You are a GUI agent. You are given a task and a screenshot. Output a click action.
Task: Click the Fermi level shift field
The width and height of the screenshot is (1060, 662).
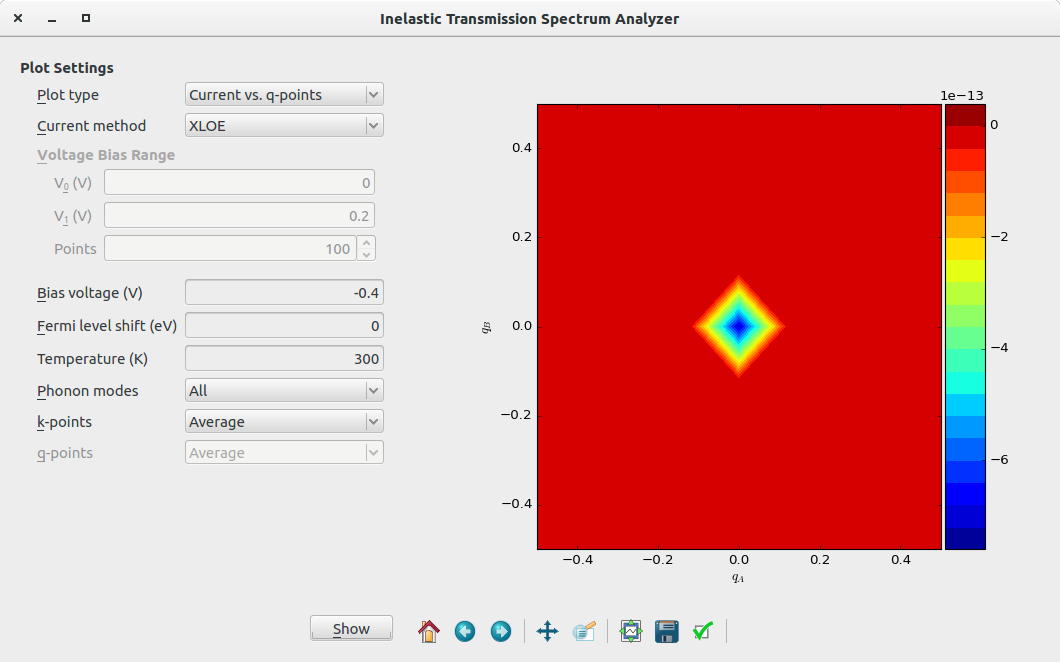coord(284,326)
